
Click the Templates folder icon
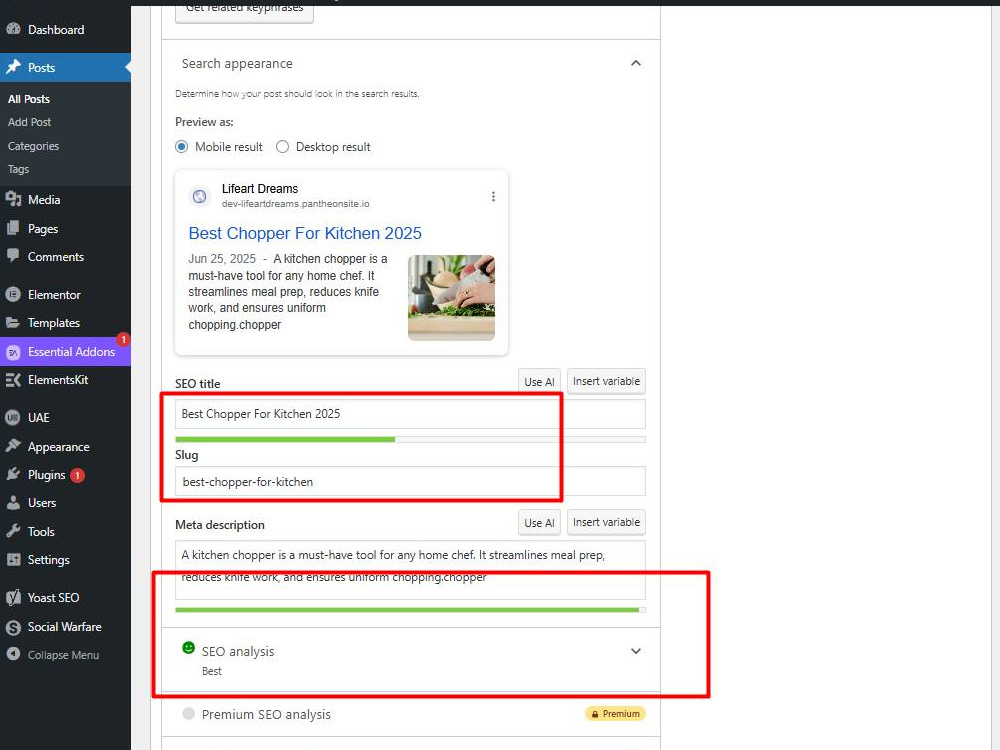13,323
